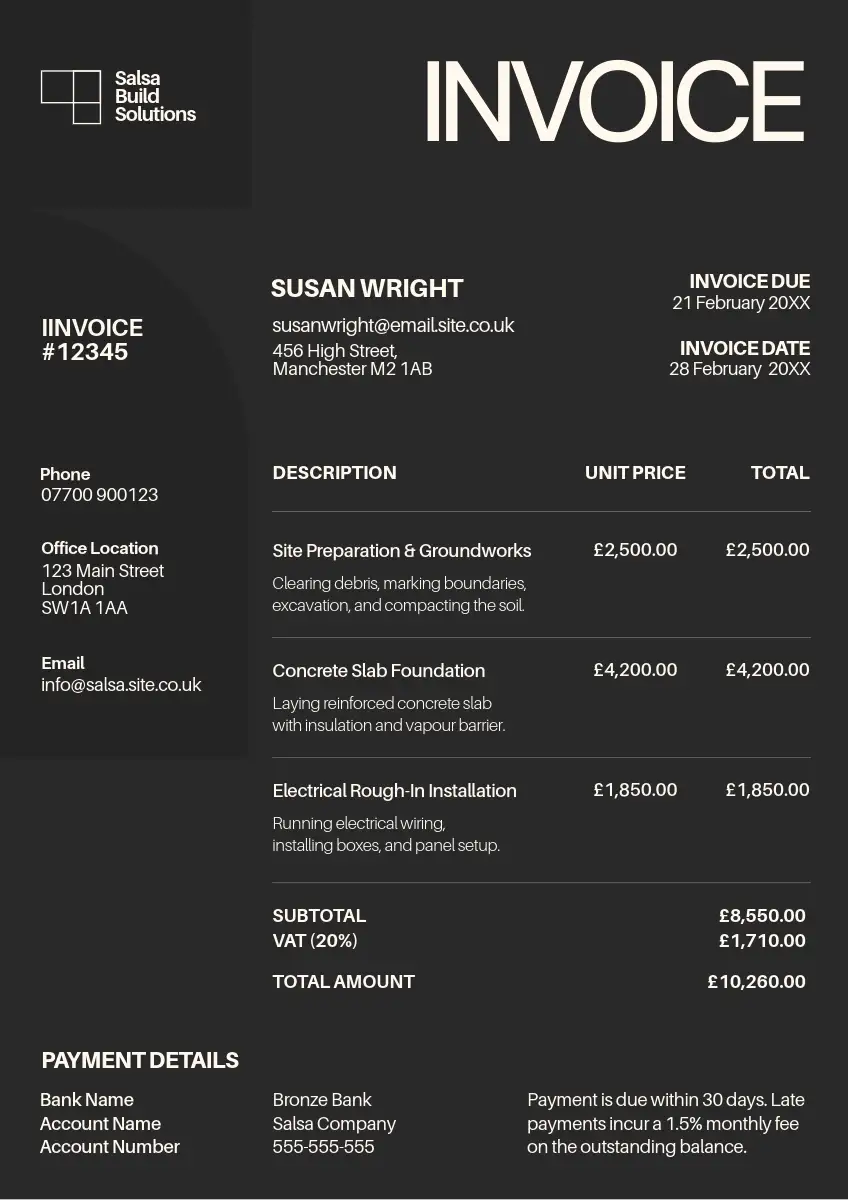Click the Salsa Build Solutions squares logo
This screenshot has height=1200, width=848.
pyautogui.click(x=71, y=97)
